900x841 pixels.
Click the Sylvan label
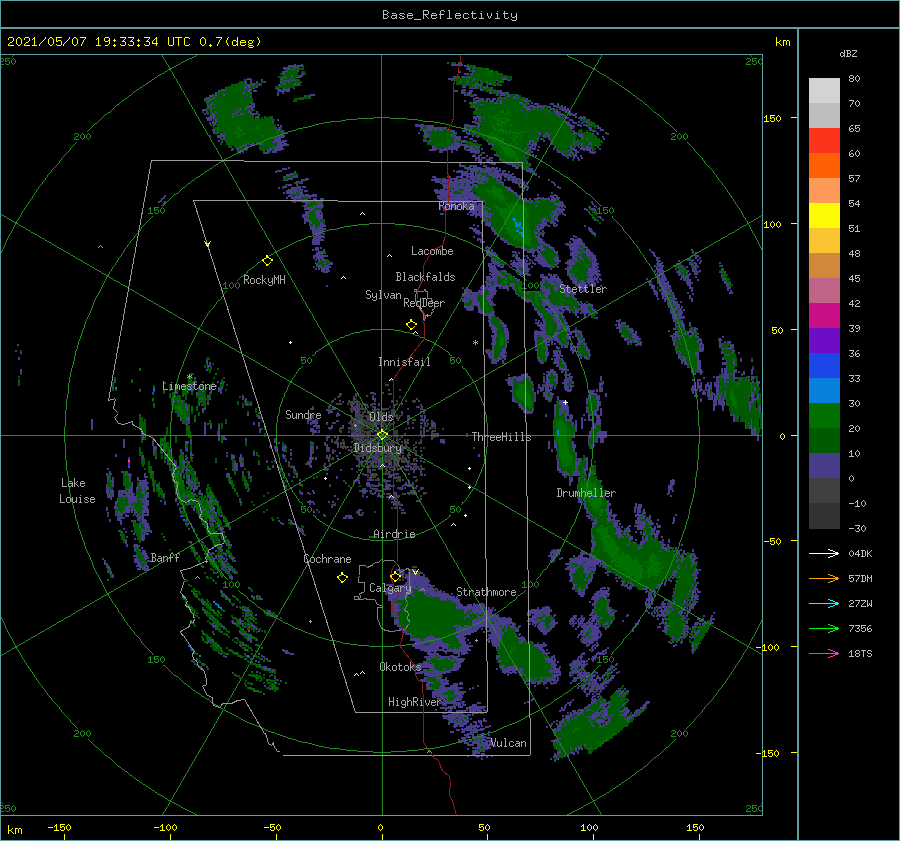pyautogui.click(x=383, y=295)
